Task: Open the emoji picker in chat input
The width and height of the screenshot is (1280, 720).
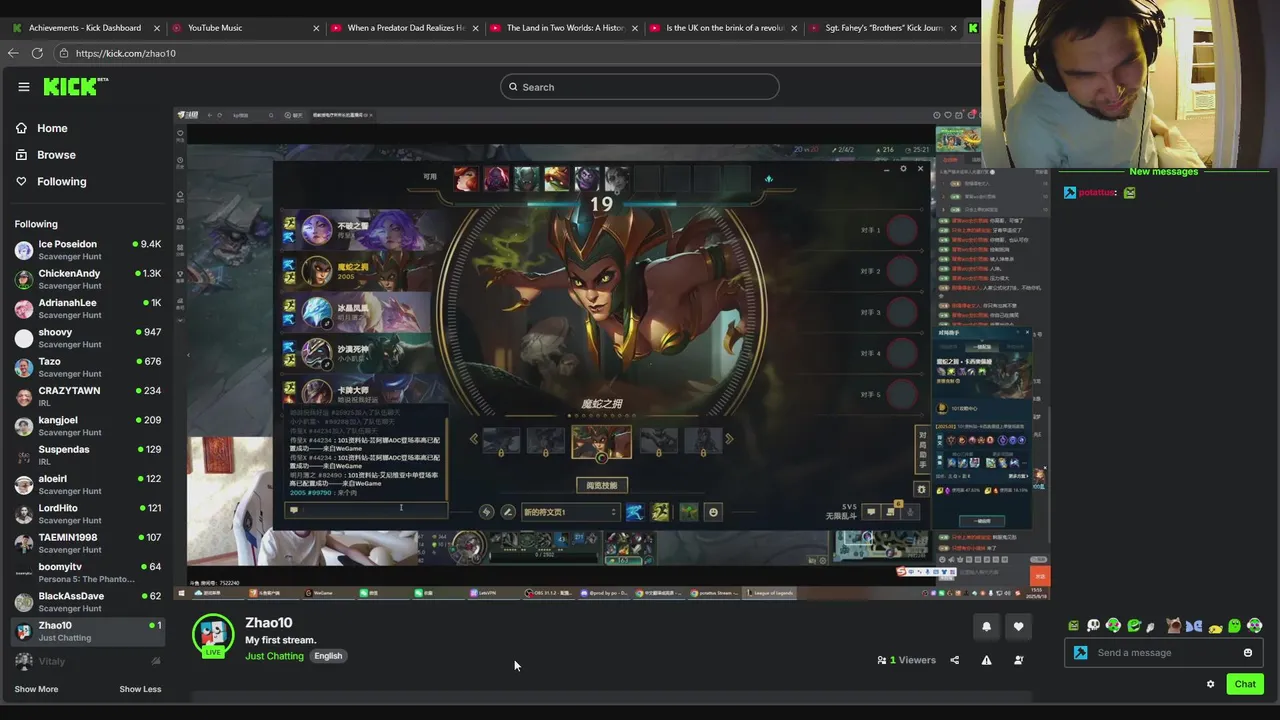Action: 1248,653
